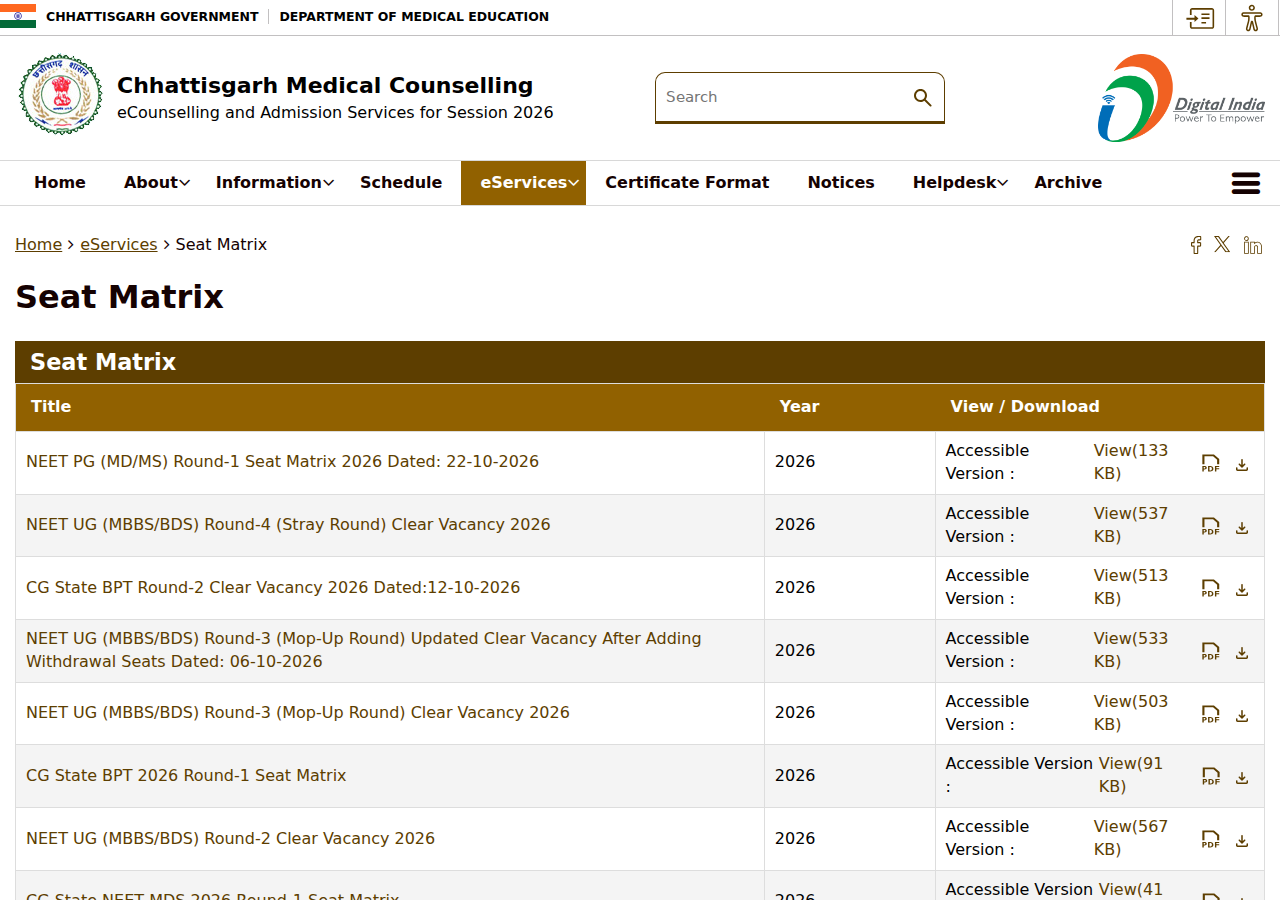Go to the Home menu item
Viewport: 1280px width, 900px height.
[x=60, y=182]
